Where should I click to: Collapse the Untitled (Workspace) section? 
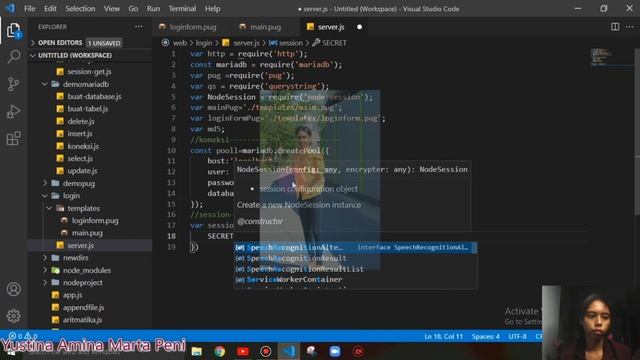click(x=75, y=56)
